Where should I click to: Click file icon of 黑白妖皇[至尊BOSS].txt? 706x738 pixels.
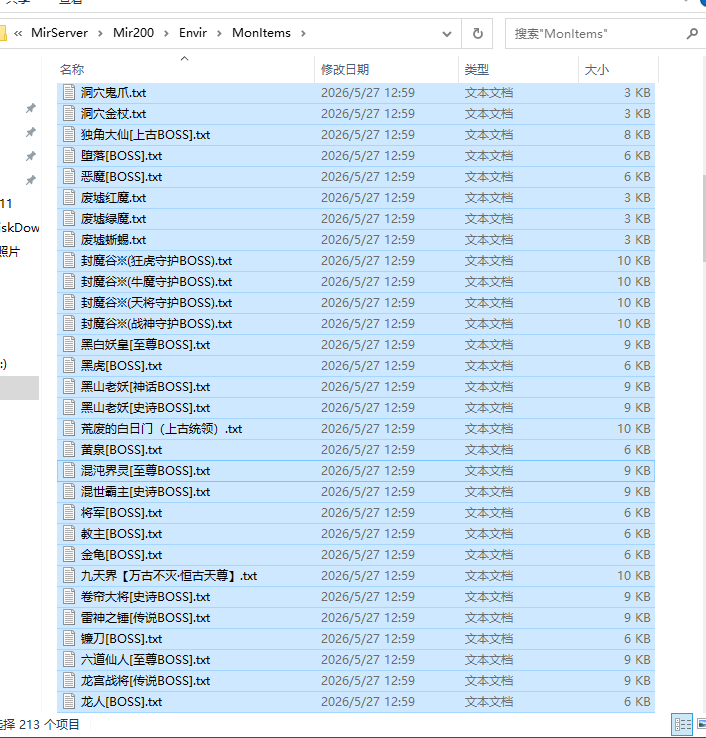69,345
